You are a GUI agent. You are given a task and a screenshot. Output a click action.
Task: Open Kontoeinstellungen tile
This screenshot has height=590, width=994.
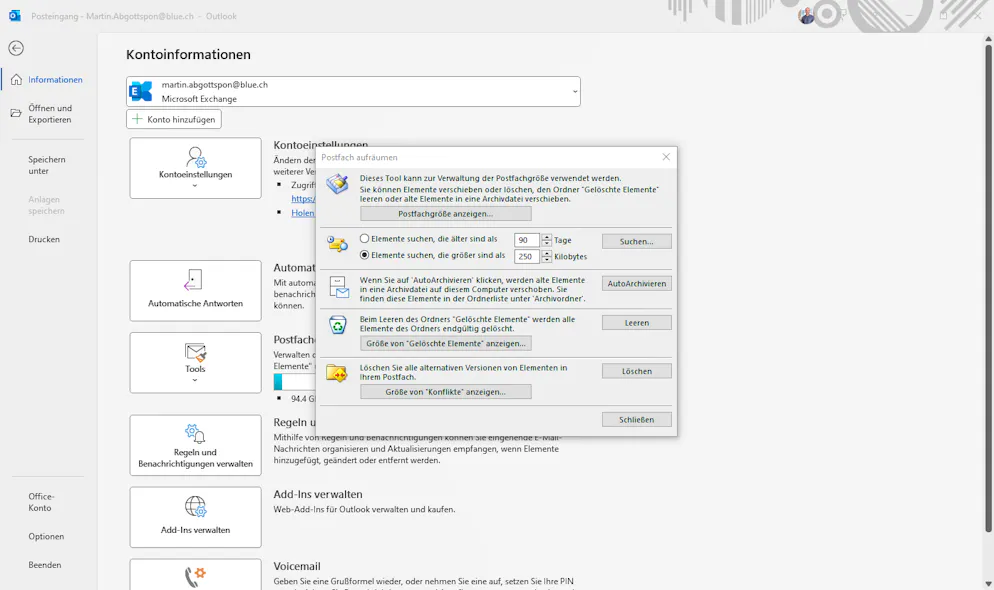[x=195, y=168]
